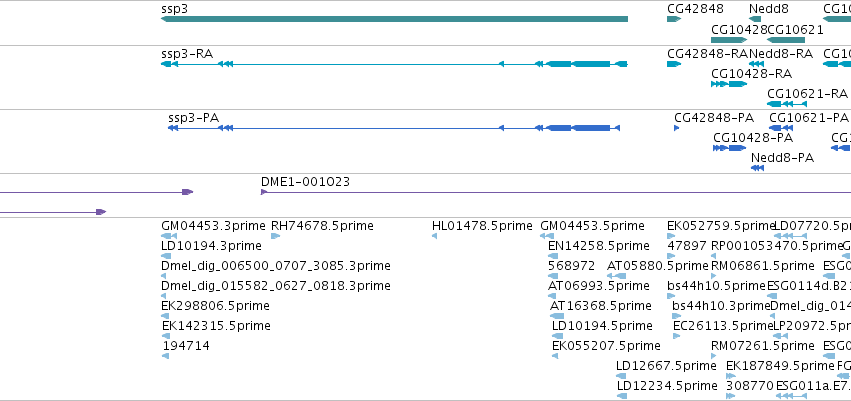Open the CG10621-PA protein label

click(809, 117)
